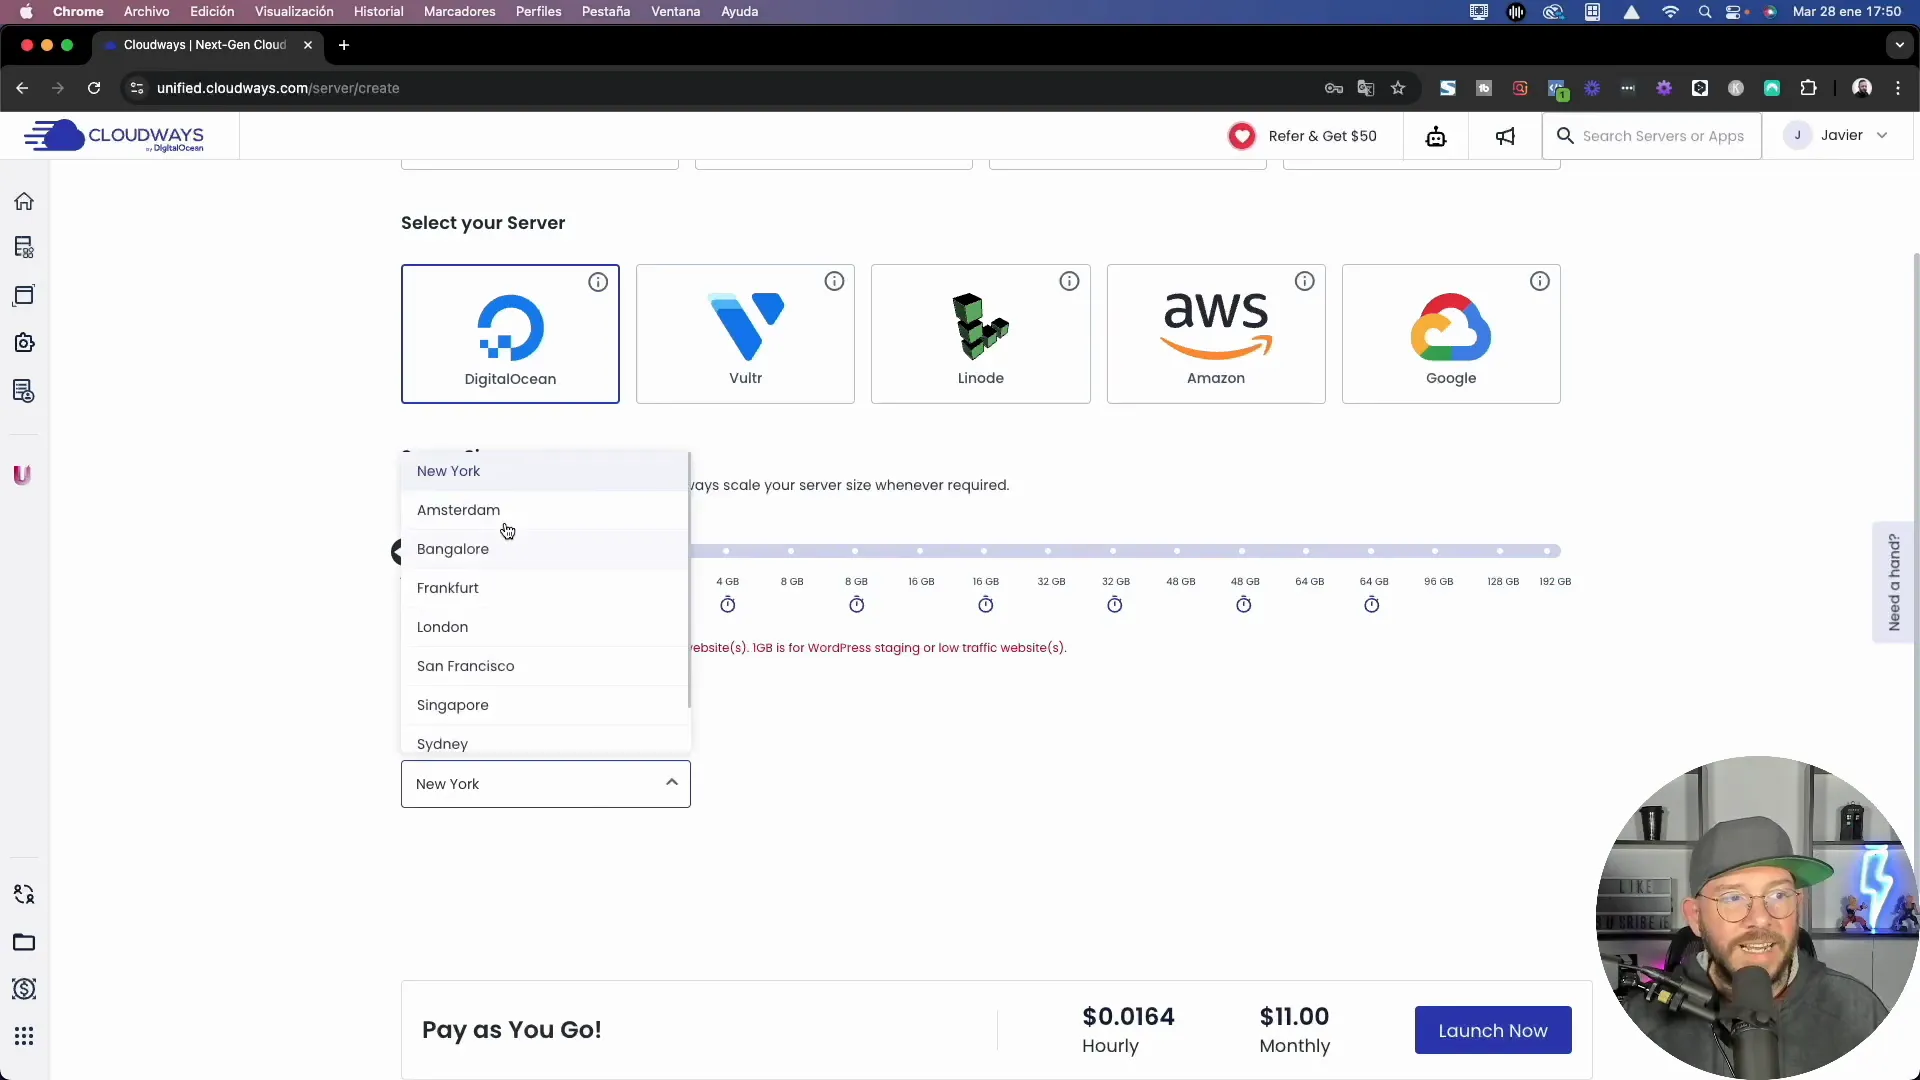Select the Cloudways browser tab

pyautogui.click(x=205, y=45)
